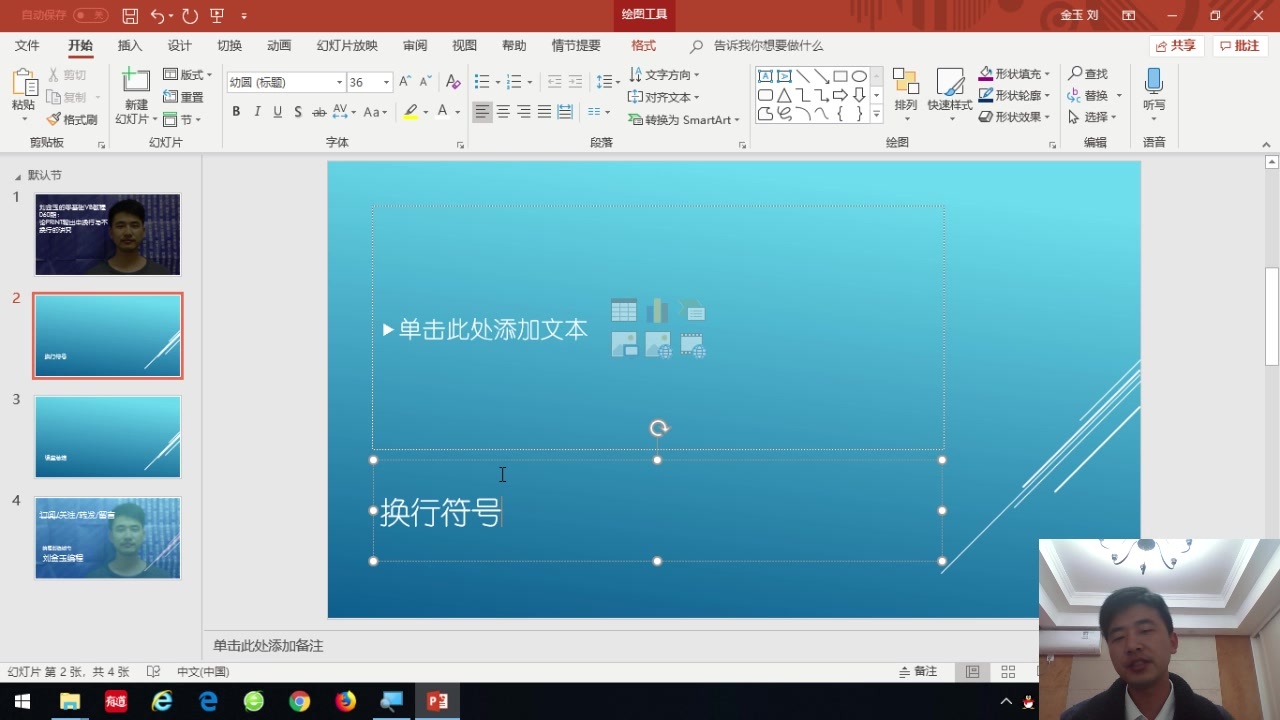Toggle the AutoSave (自动保存) switch
Image resolution: width=1280 pixels, height=720 pixels.
click(90, 16)
